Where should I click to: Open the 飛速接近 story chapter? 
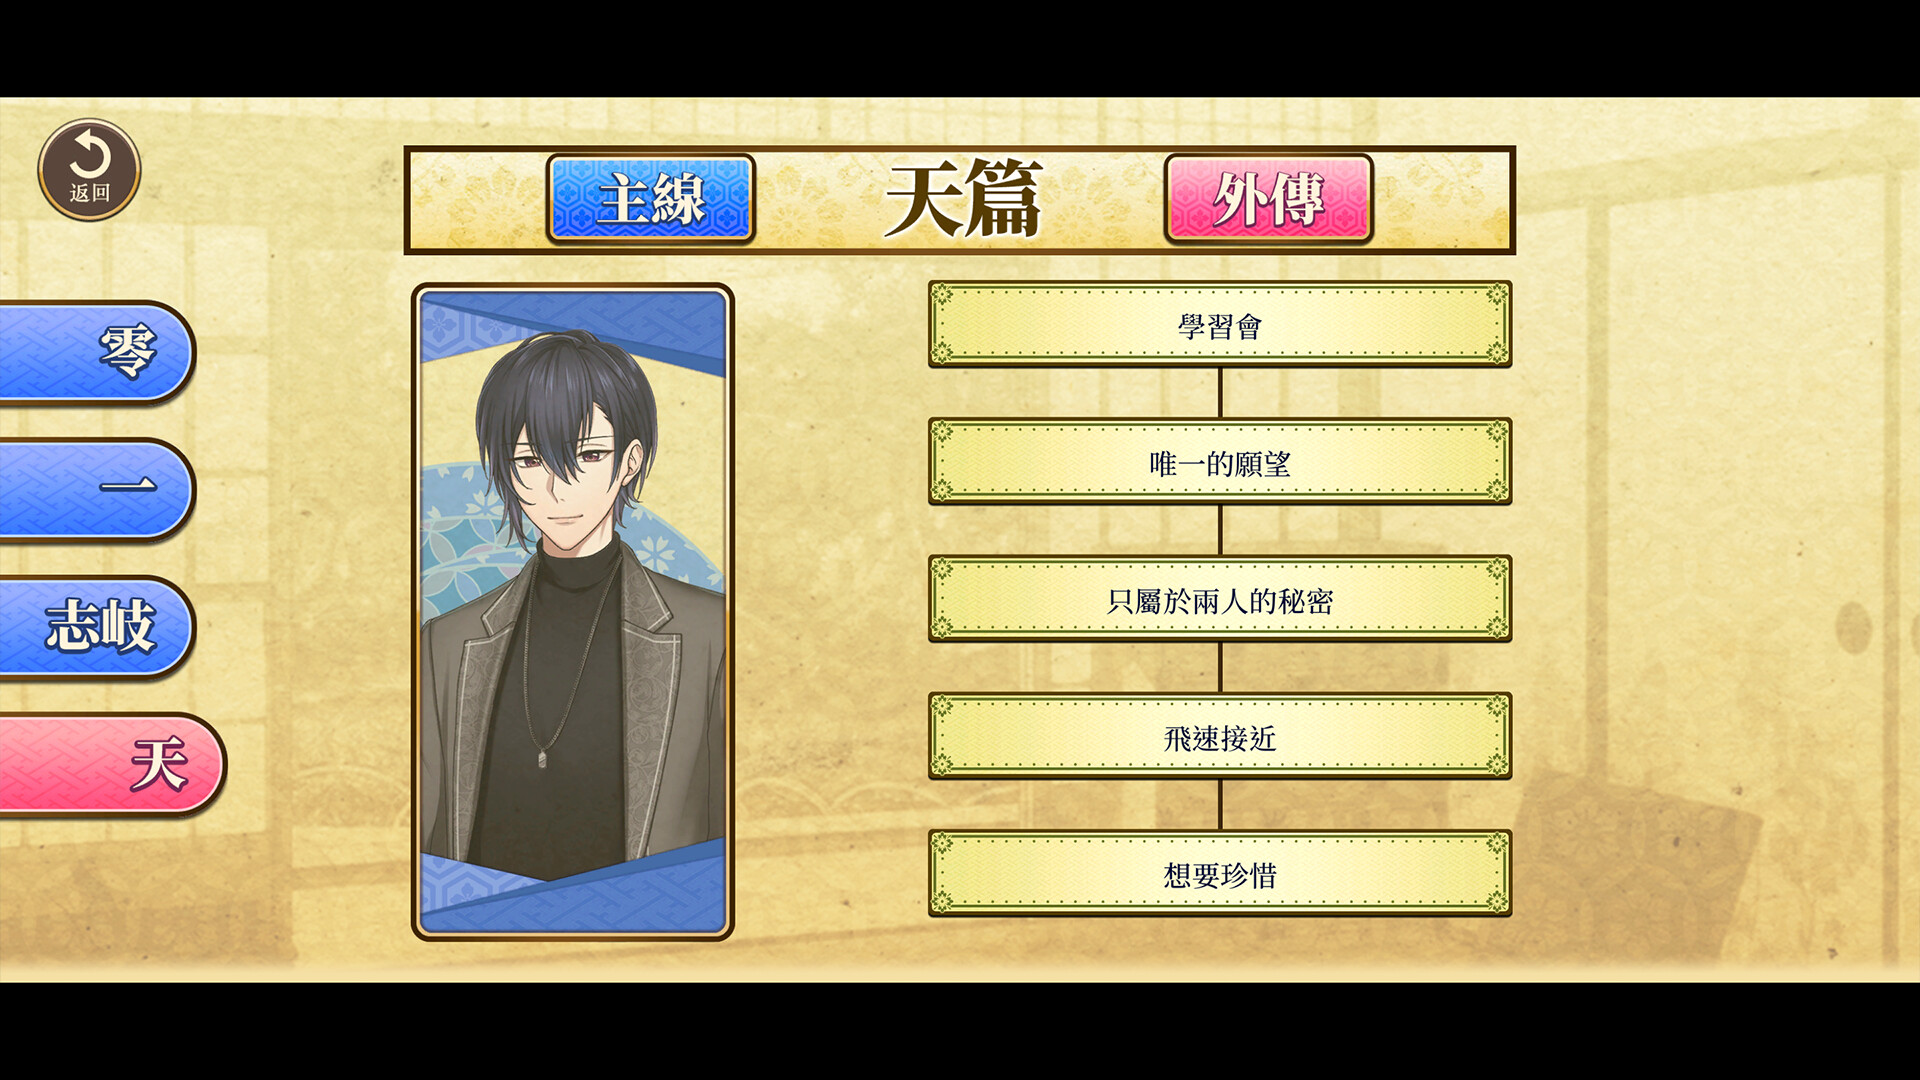point(1220,736)
